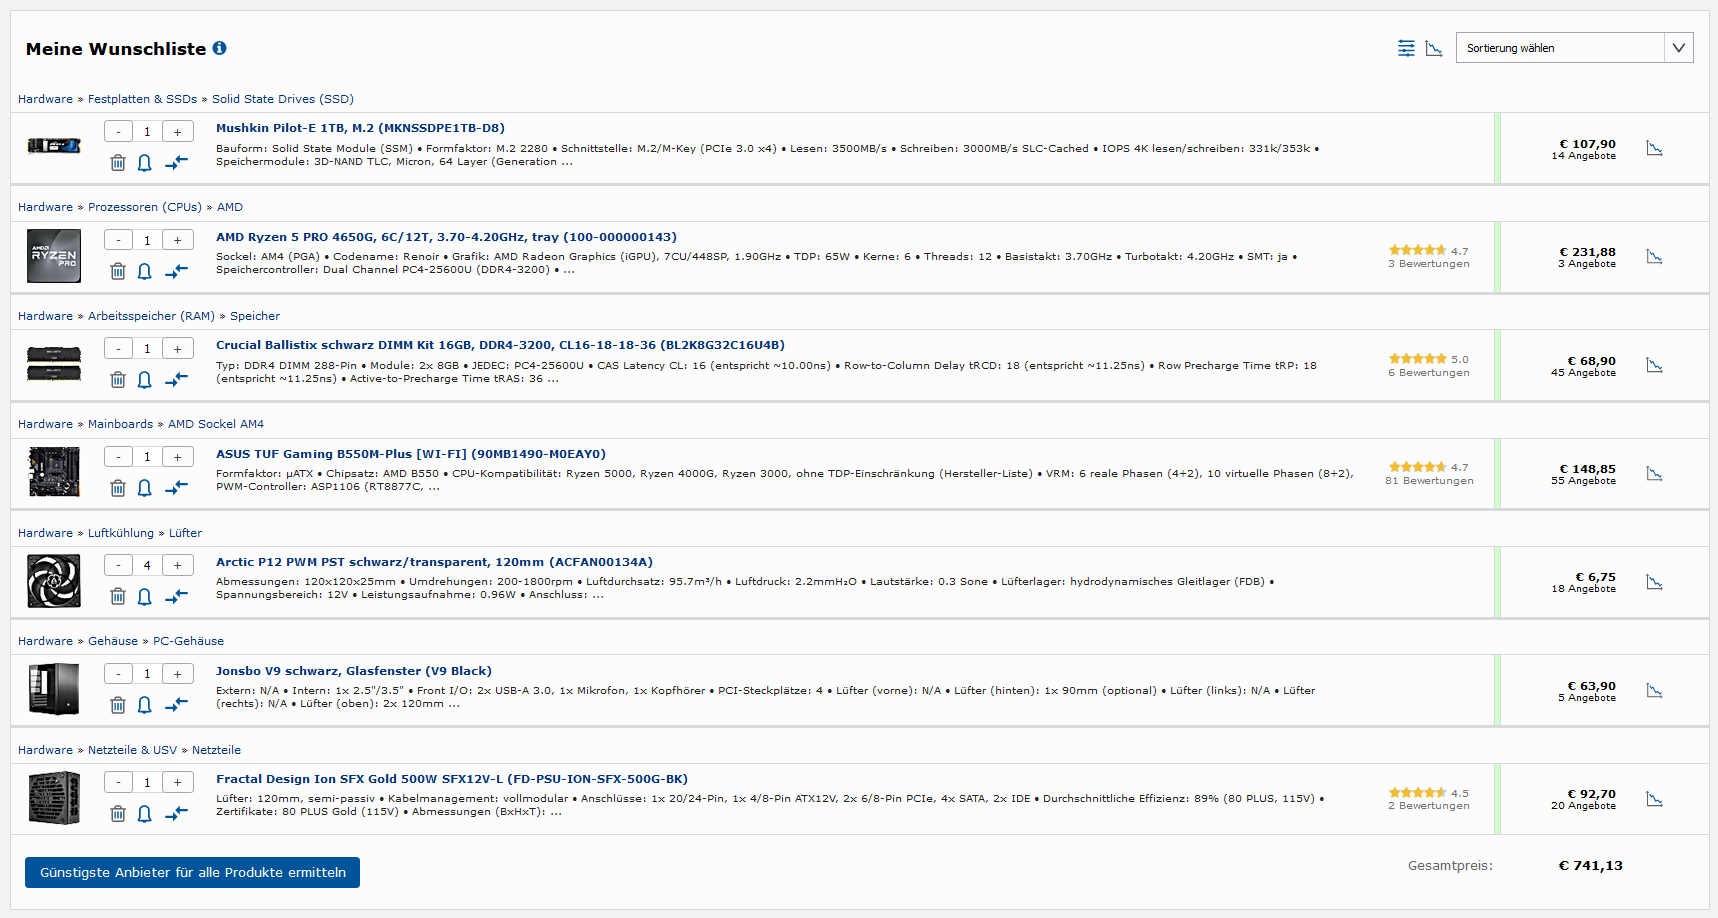View 14 Angebote for Mushkin Pilot-E

pos(1583,156)
